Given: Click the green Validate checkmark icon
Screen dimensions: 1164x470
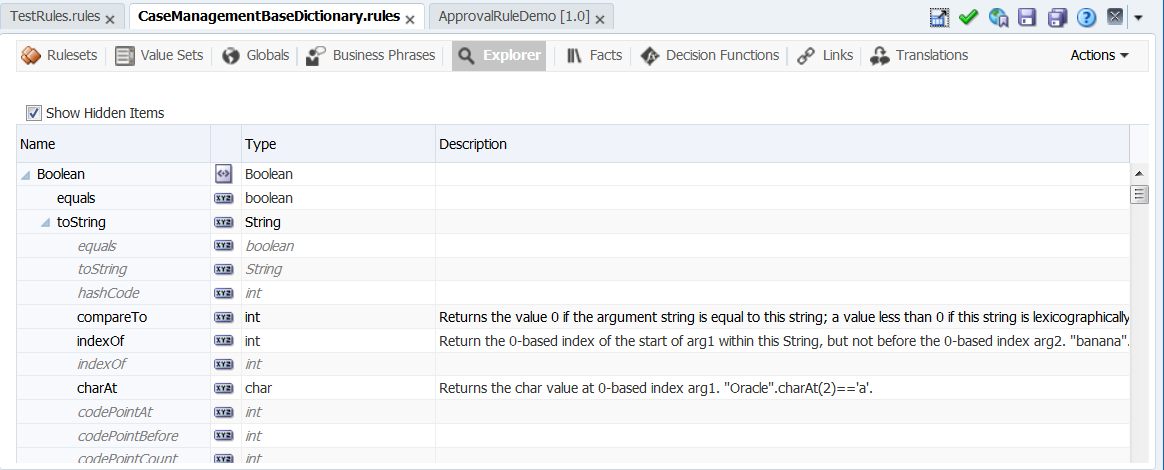Looking at the screenshot, I should 968,17.
